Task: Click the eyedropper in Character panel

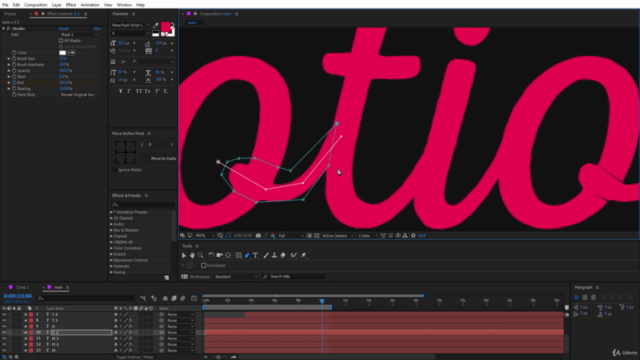Action: coord(156,25)
